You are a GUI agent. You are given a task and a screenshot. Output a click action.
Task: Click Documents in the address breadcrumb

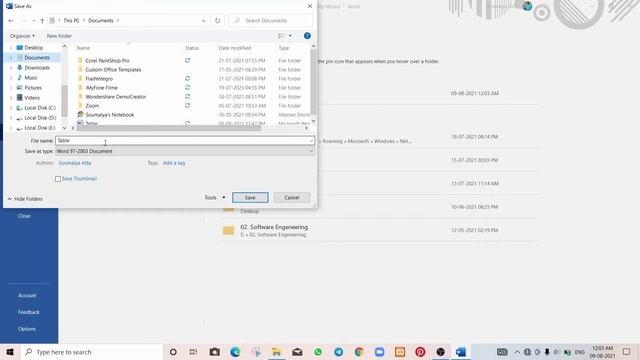(x=101, y=20)
